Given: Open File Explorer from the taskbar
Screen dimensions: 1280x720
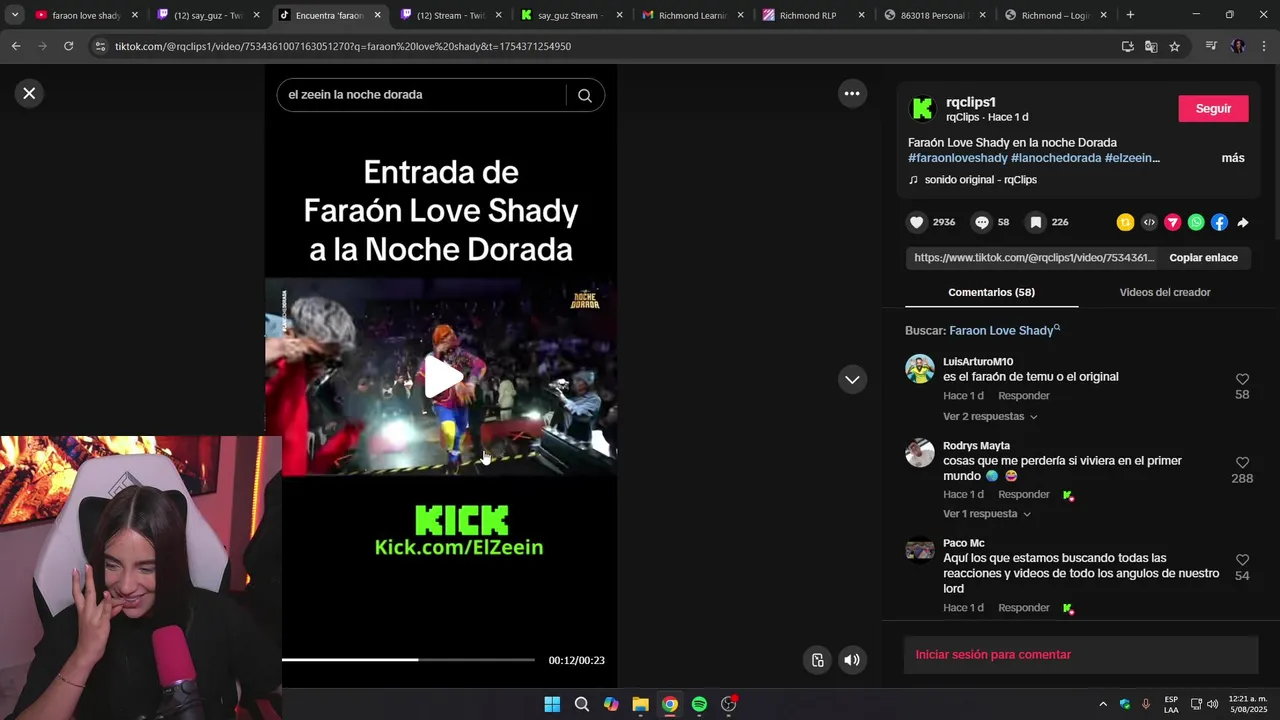Looking at the screenshot, I should point(640,704).
